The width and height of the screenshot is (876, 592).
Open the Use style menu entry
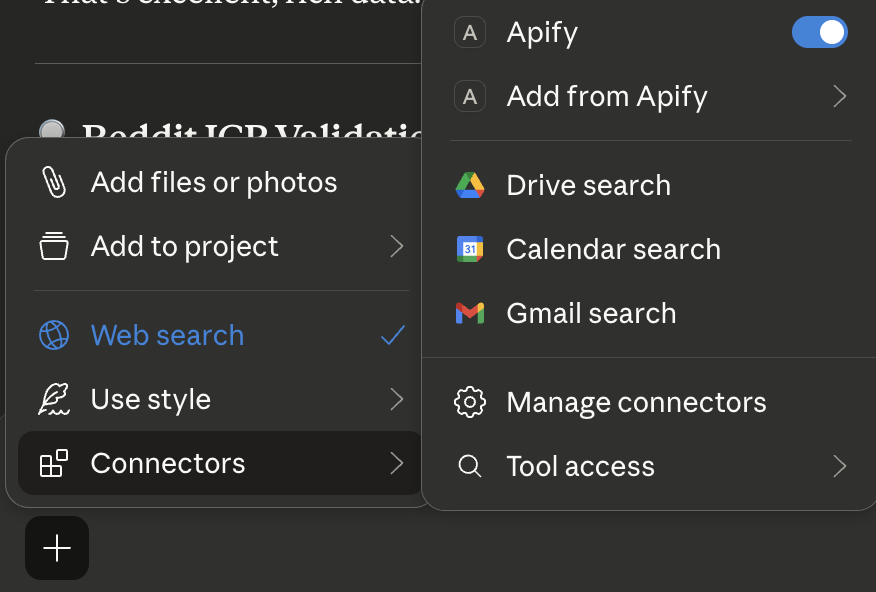[219, 399]
